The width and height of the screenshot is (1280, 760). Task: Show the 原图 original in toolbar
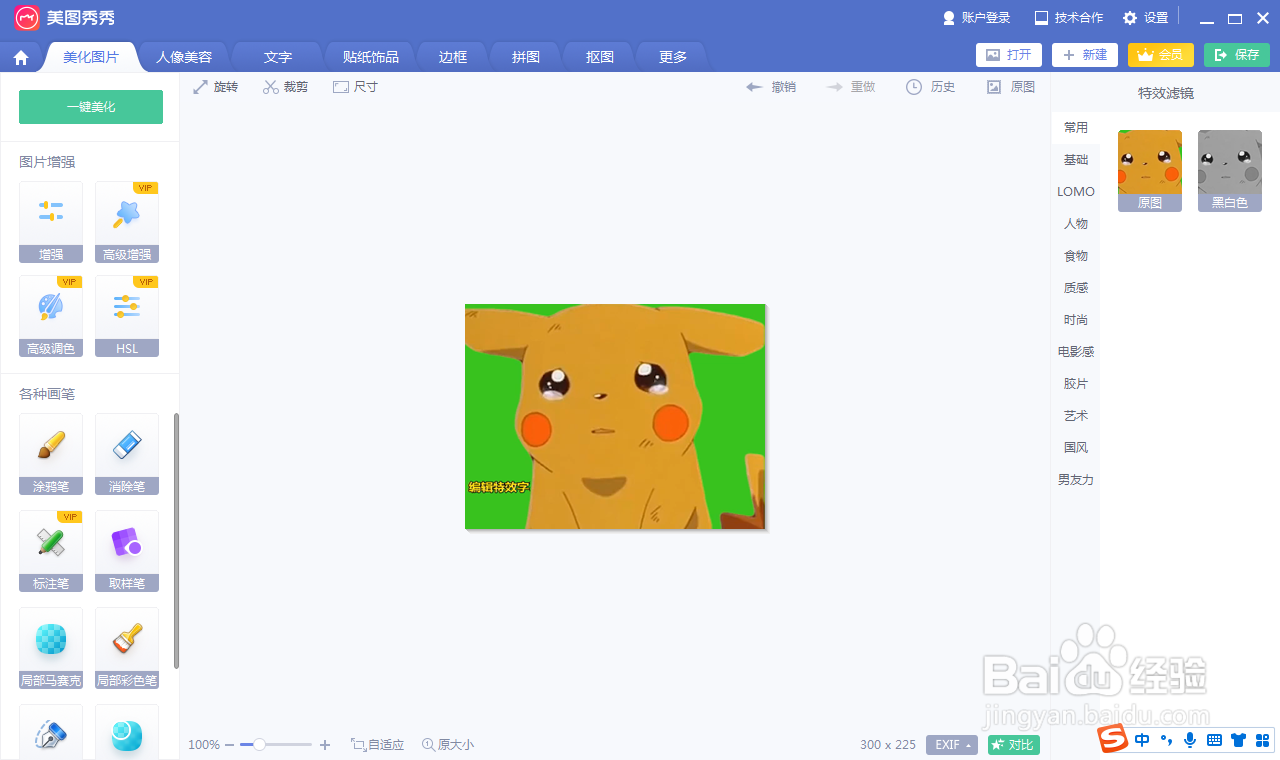pyautogui.click(x=1011, y=87)
